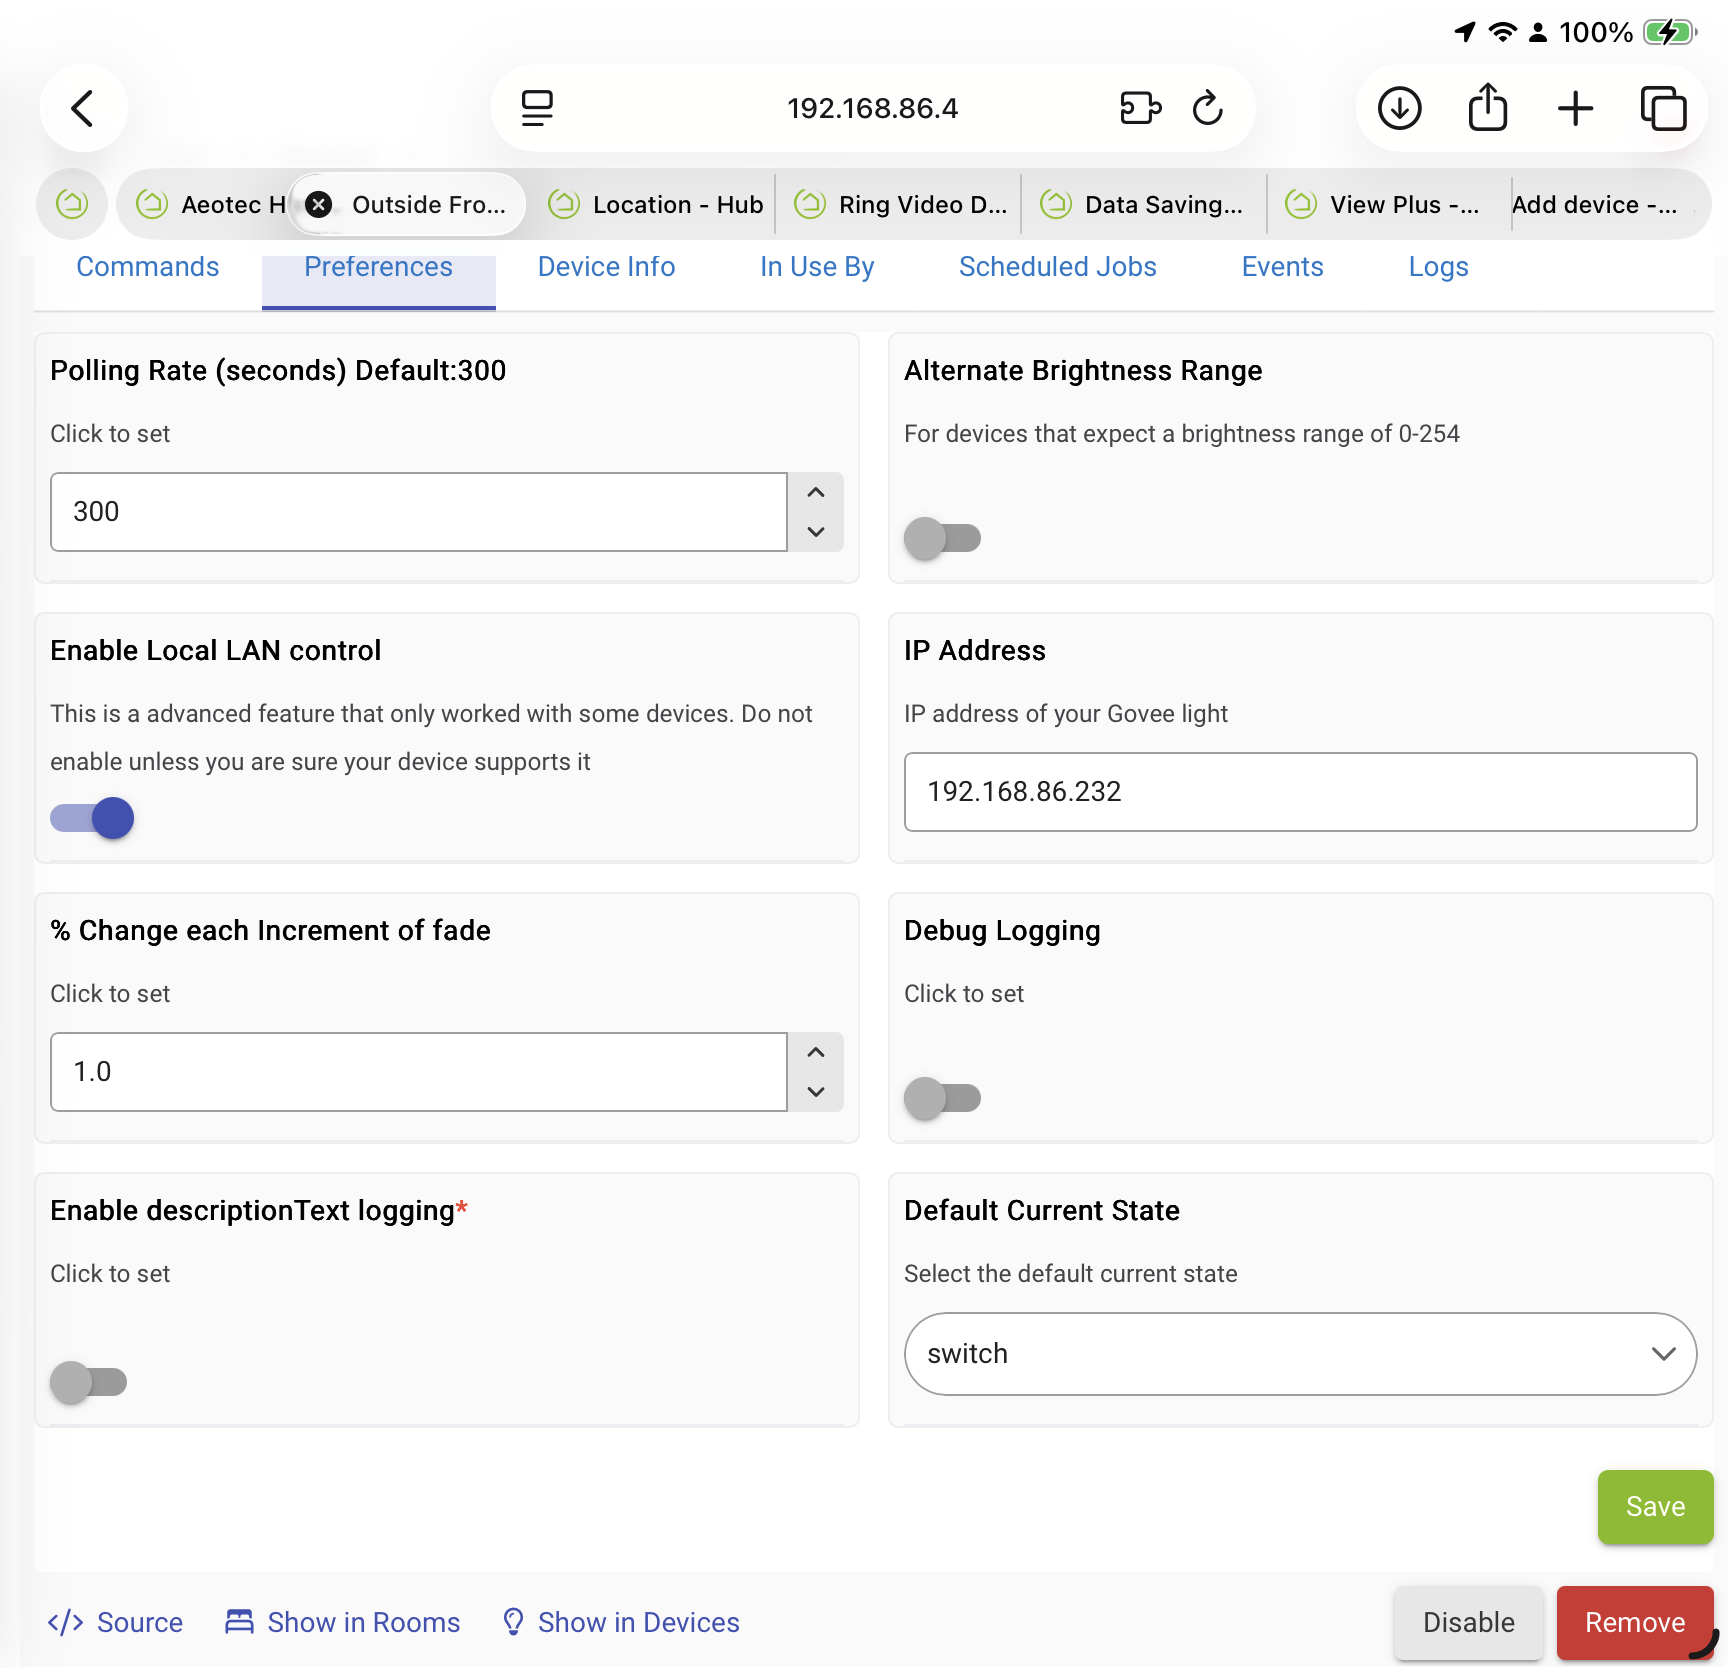Screen dimensions: 1728x1668
Task: Switch to the Device Info tab
Action: (x=606, y=267)
